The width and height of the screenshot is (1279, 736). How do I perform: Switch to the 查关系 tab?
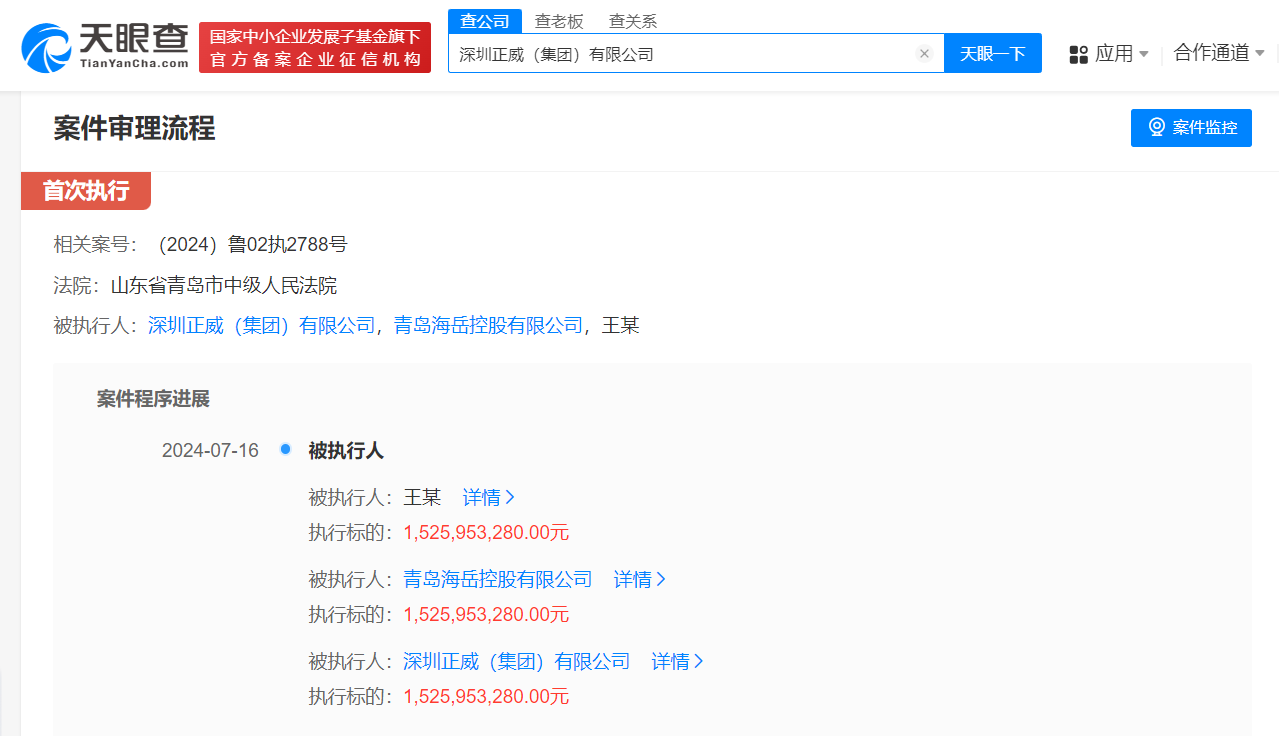pyautogui.click(x=631, y=20)
